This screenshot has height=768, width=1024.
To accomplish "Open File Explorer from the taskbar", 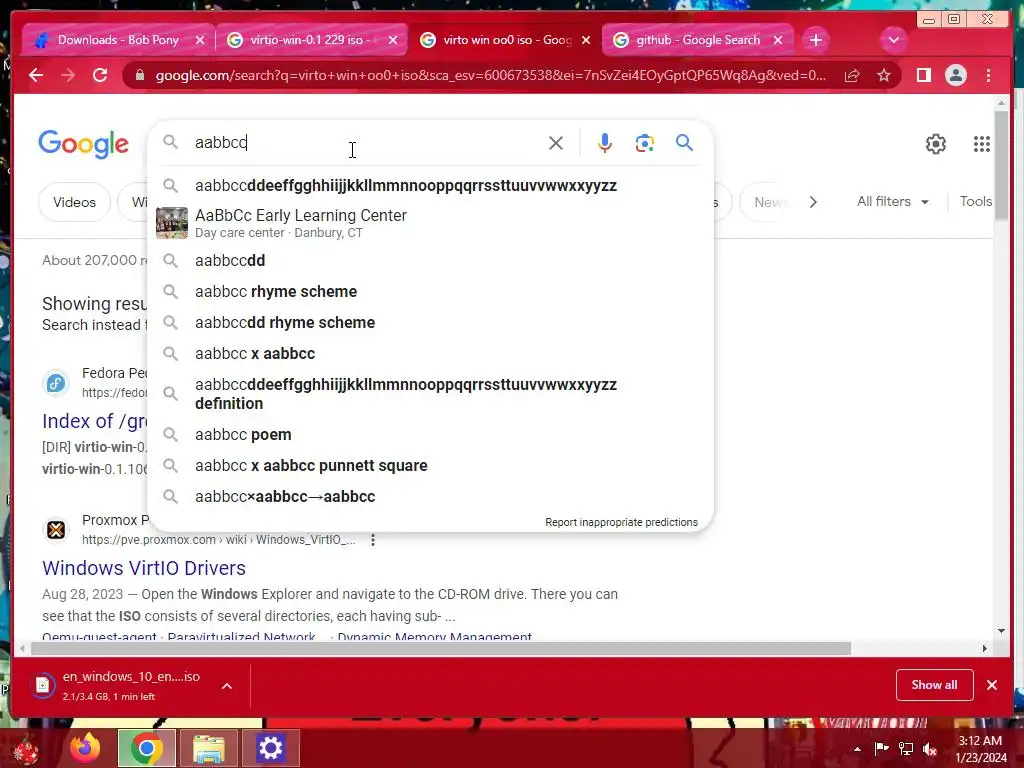I will 208,748.
